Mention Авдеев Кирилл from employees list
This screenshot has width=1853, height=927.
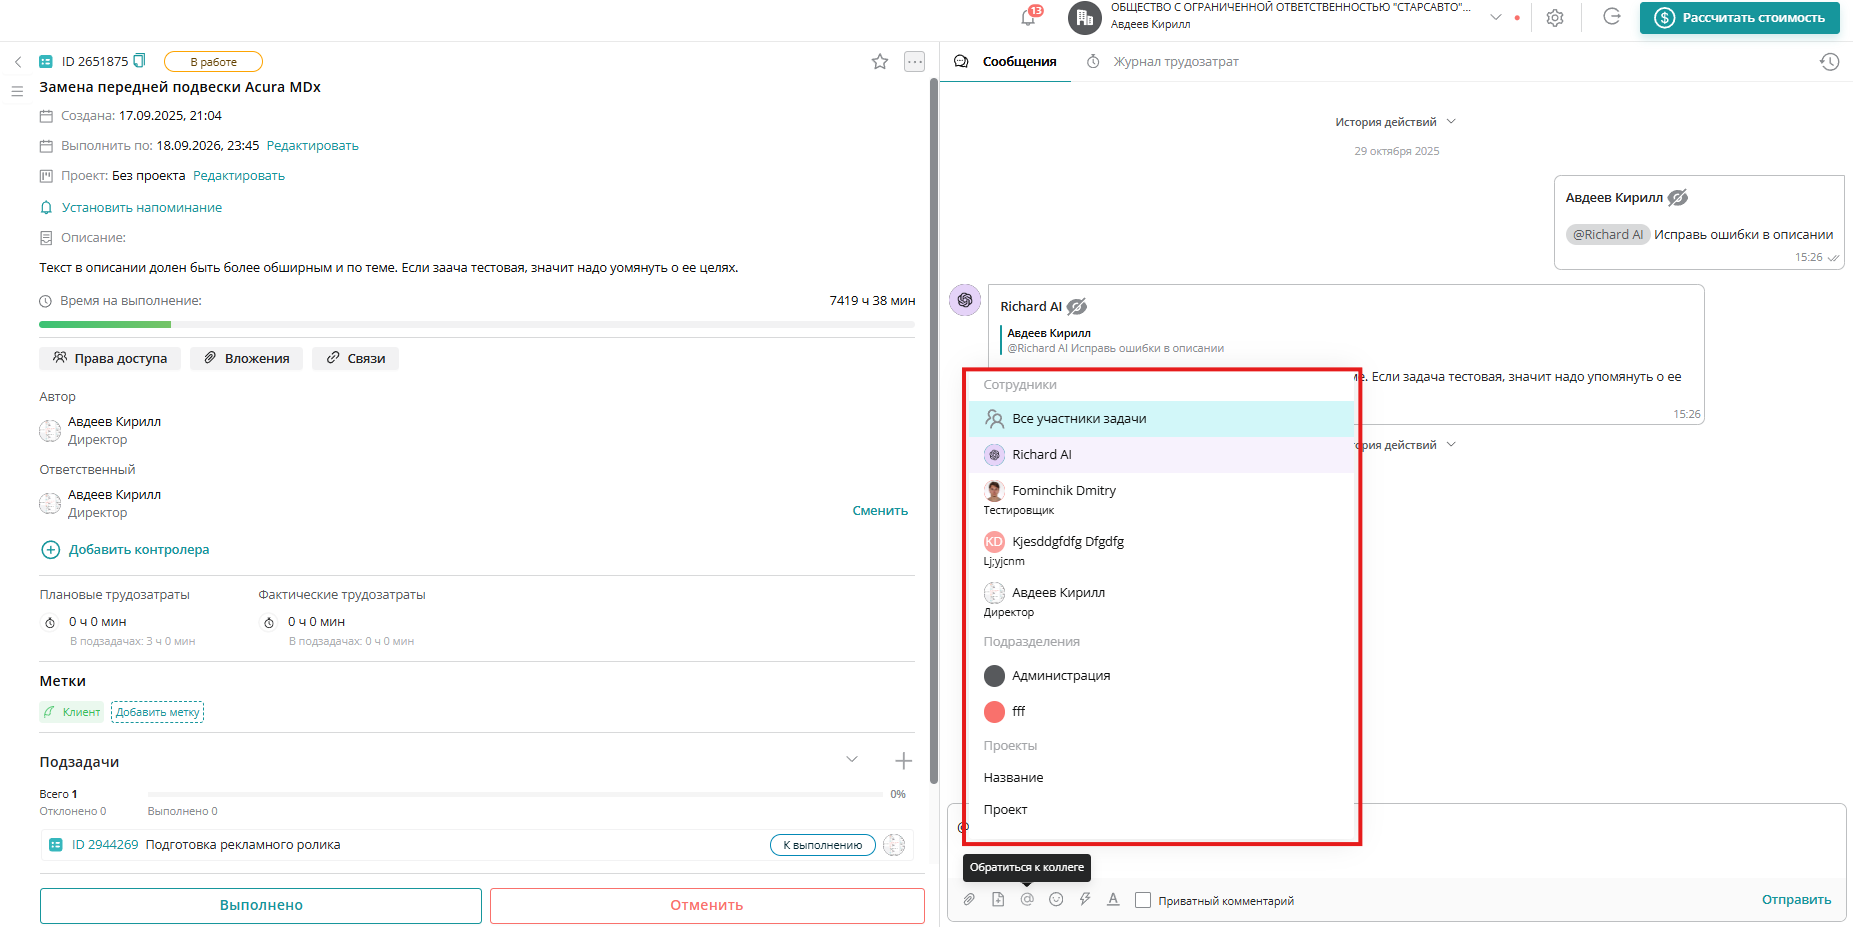[x=1161, y=601]
